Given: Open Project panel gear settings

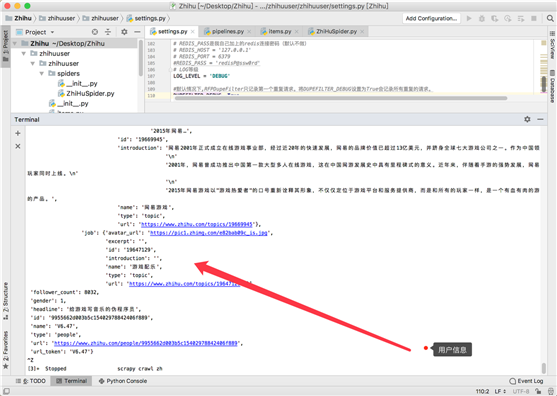Looking at the screenshot, I should tap(124, 32).
